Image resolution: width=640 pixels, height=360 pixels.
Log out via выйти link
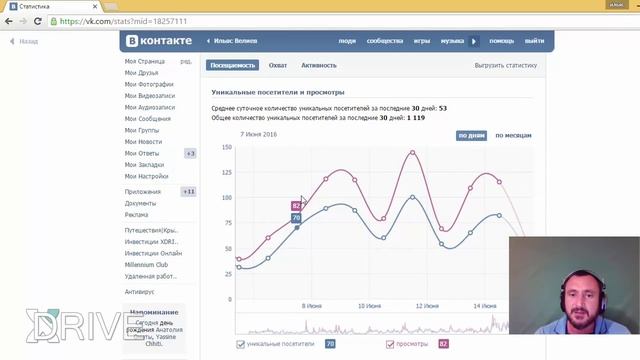click(x=534, y=41)
